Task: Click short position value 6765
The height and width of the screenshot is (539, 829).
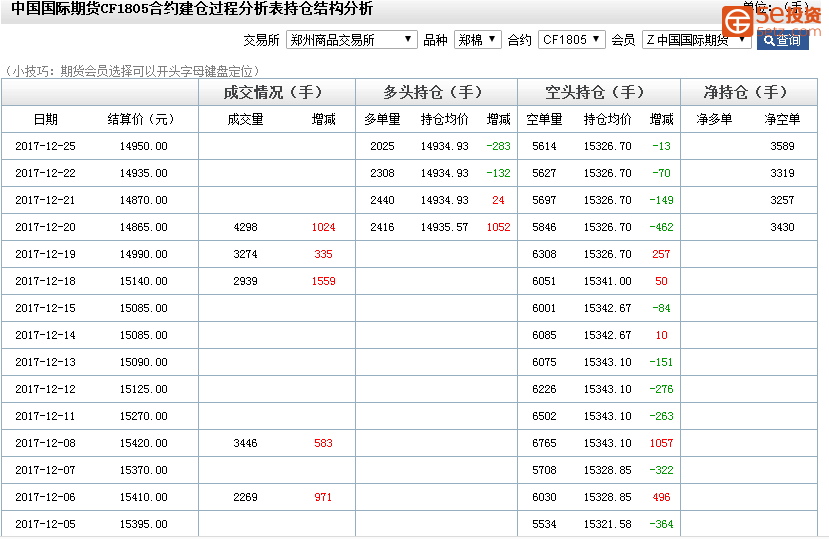Action: 544,443
